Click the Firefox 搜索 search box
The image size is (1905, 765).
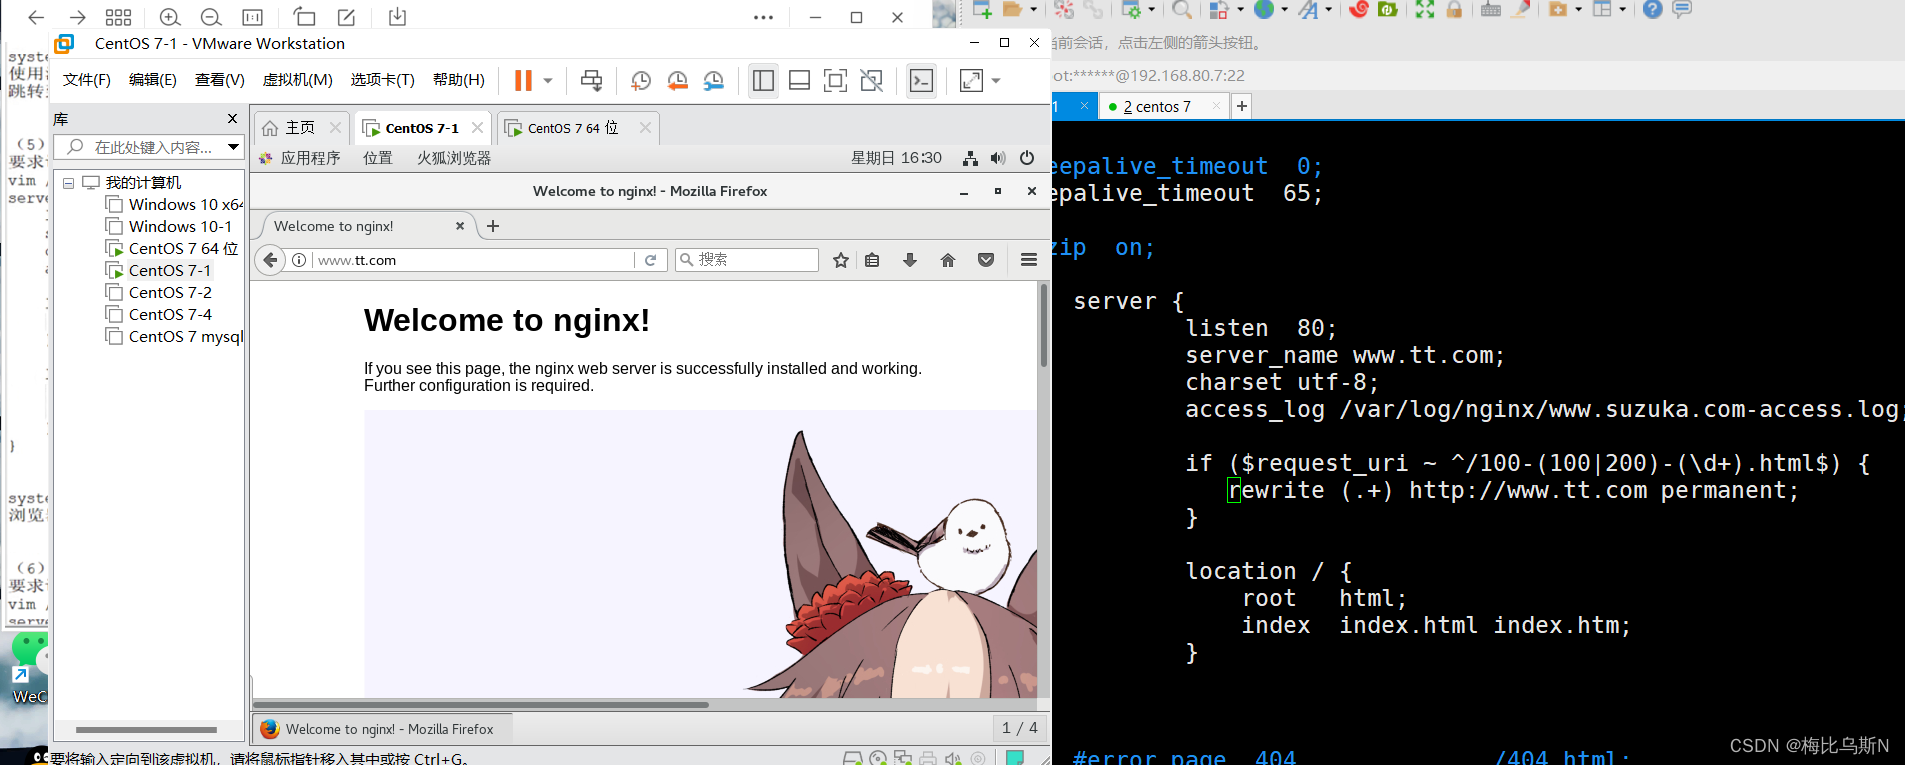747,260
